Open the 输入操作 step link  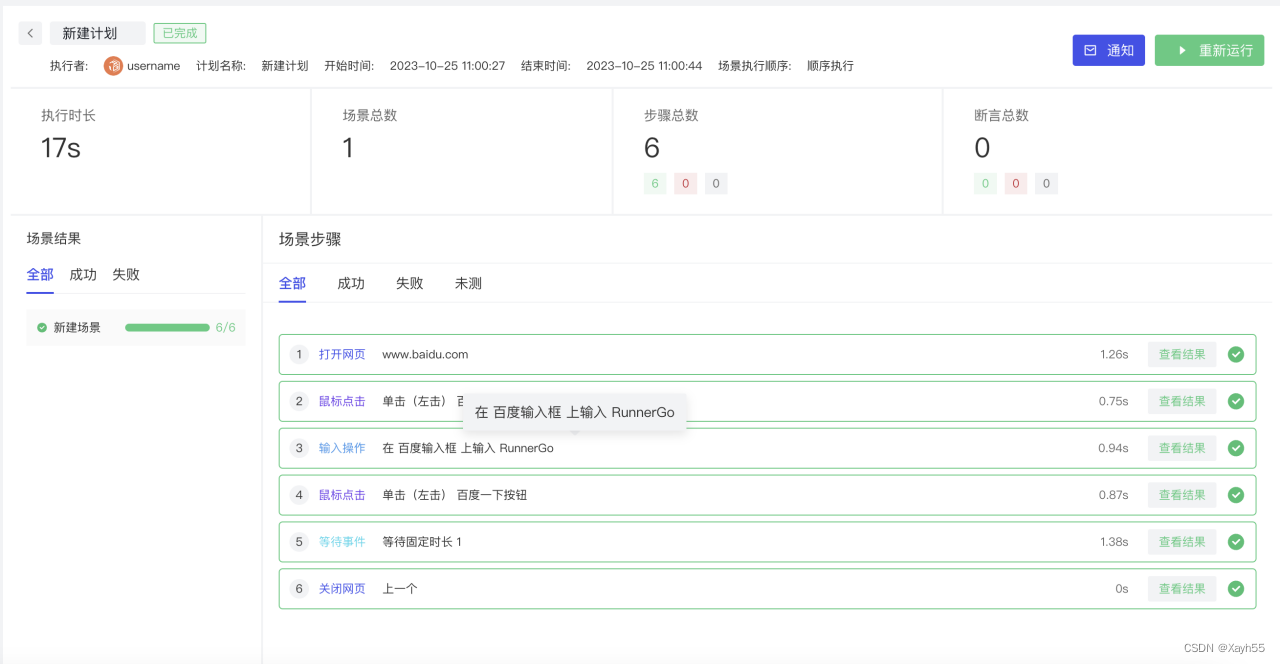coord(343,448)
